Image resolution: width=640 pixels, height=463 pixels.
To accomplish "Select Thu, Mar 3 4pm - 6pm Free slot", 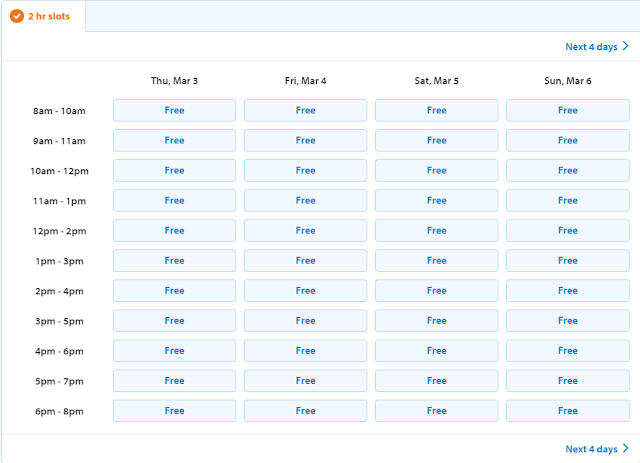I will (174, 351).
